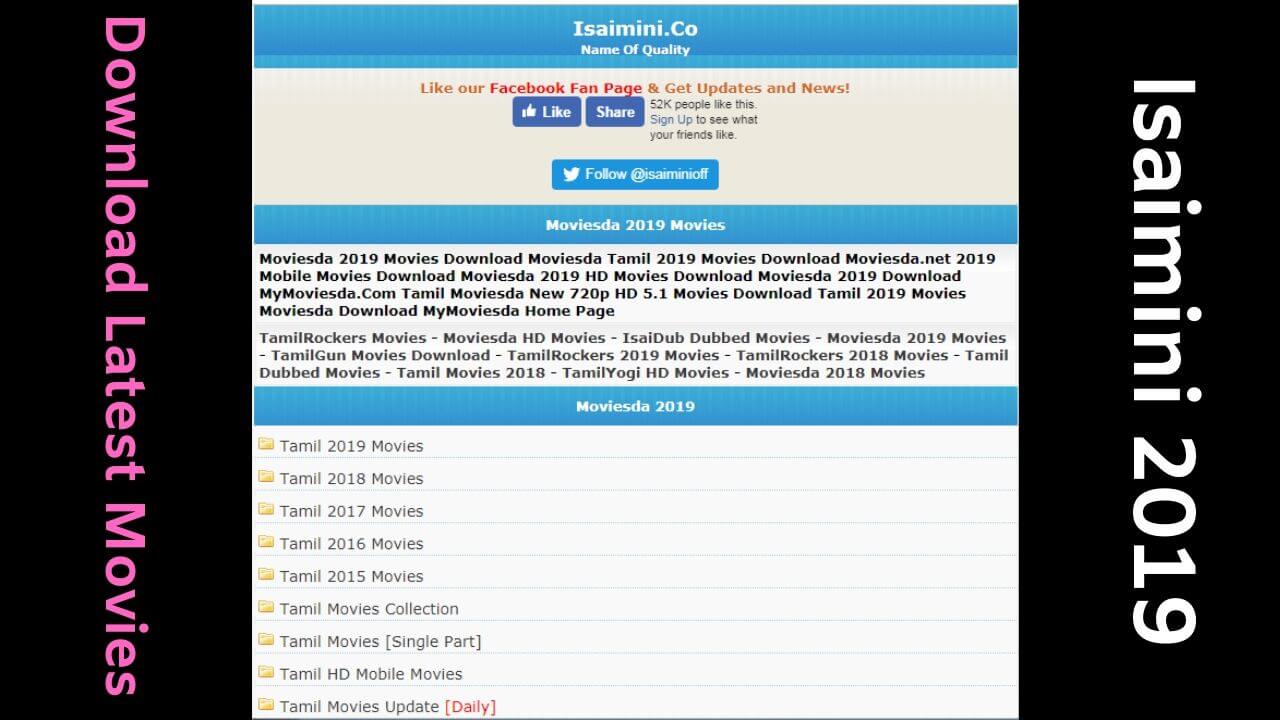
Task: Open Tamil Movies Collection link
Action: point(369,609)
